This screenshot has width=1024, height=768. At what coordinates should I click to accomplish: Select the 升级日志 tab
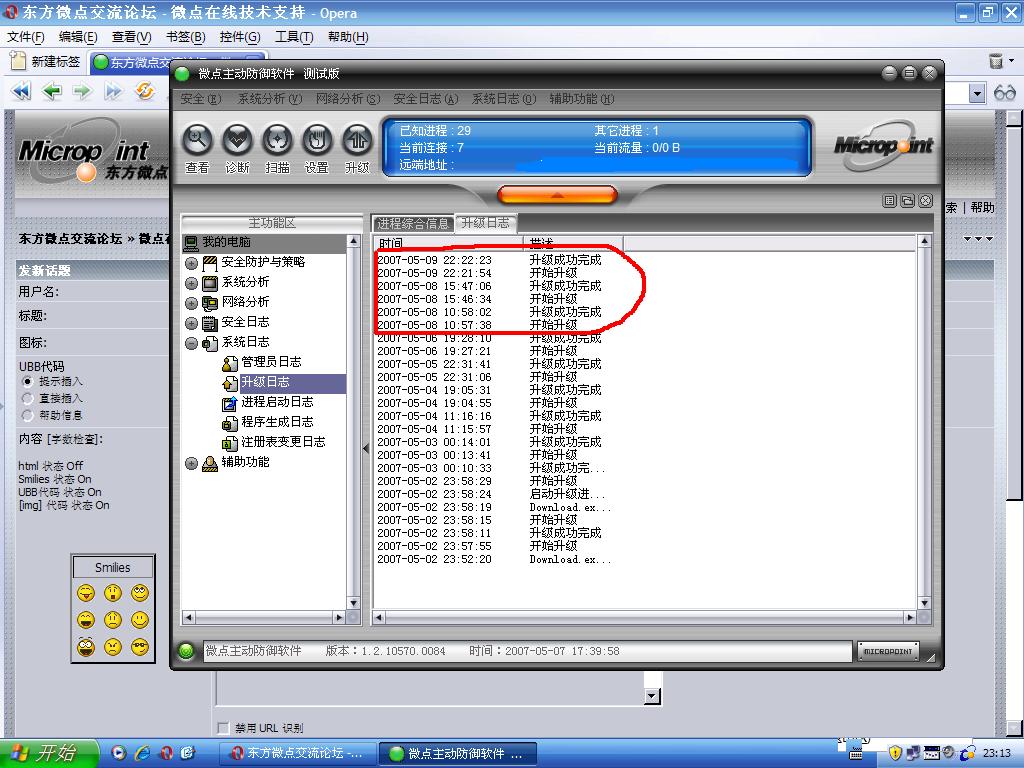point(485,223)
